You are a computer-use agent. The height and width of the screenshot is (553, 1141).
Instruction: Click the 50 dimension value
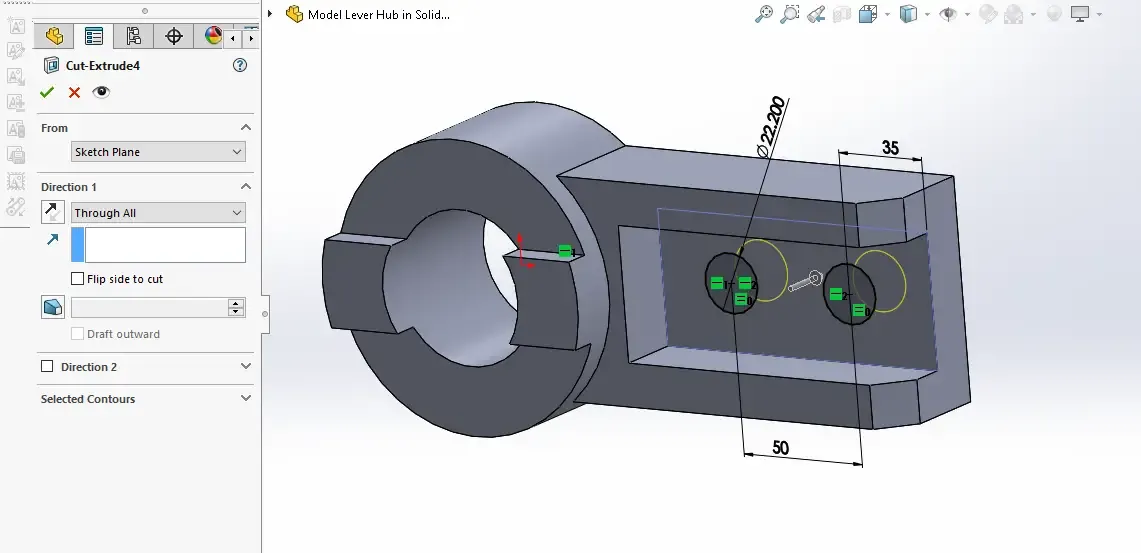point(780,447)
